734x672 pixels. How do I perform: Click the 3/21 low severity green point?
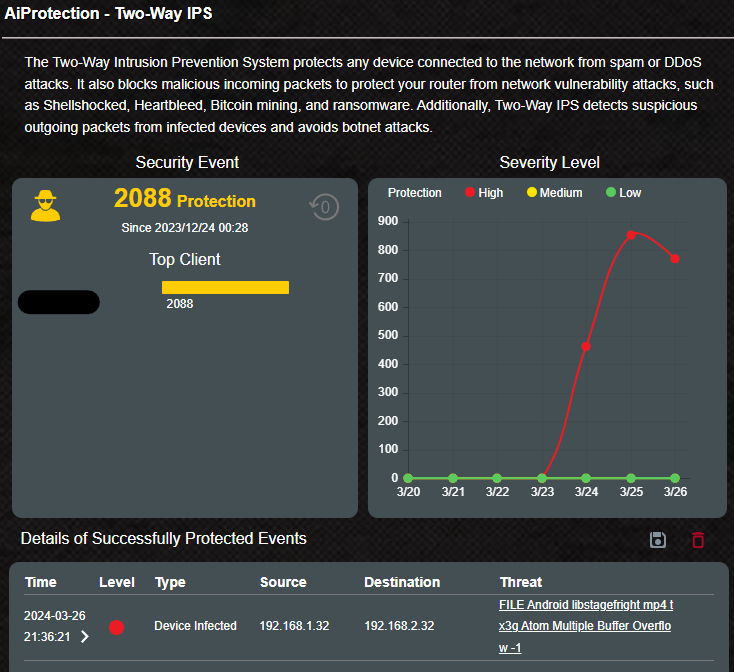click(453, 478)
